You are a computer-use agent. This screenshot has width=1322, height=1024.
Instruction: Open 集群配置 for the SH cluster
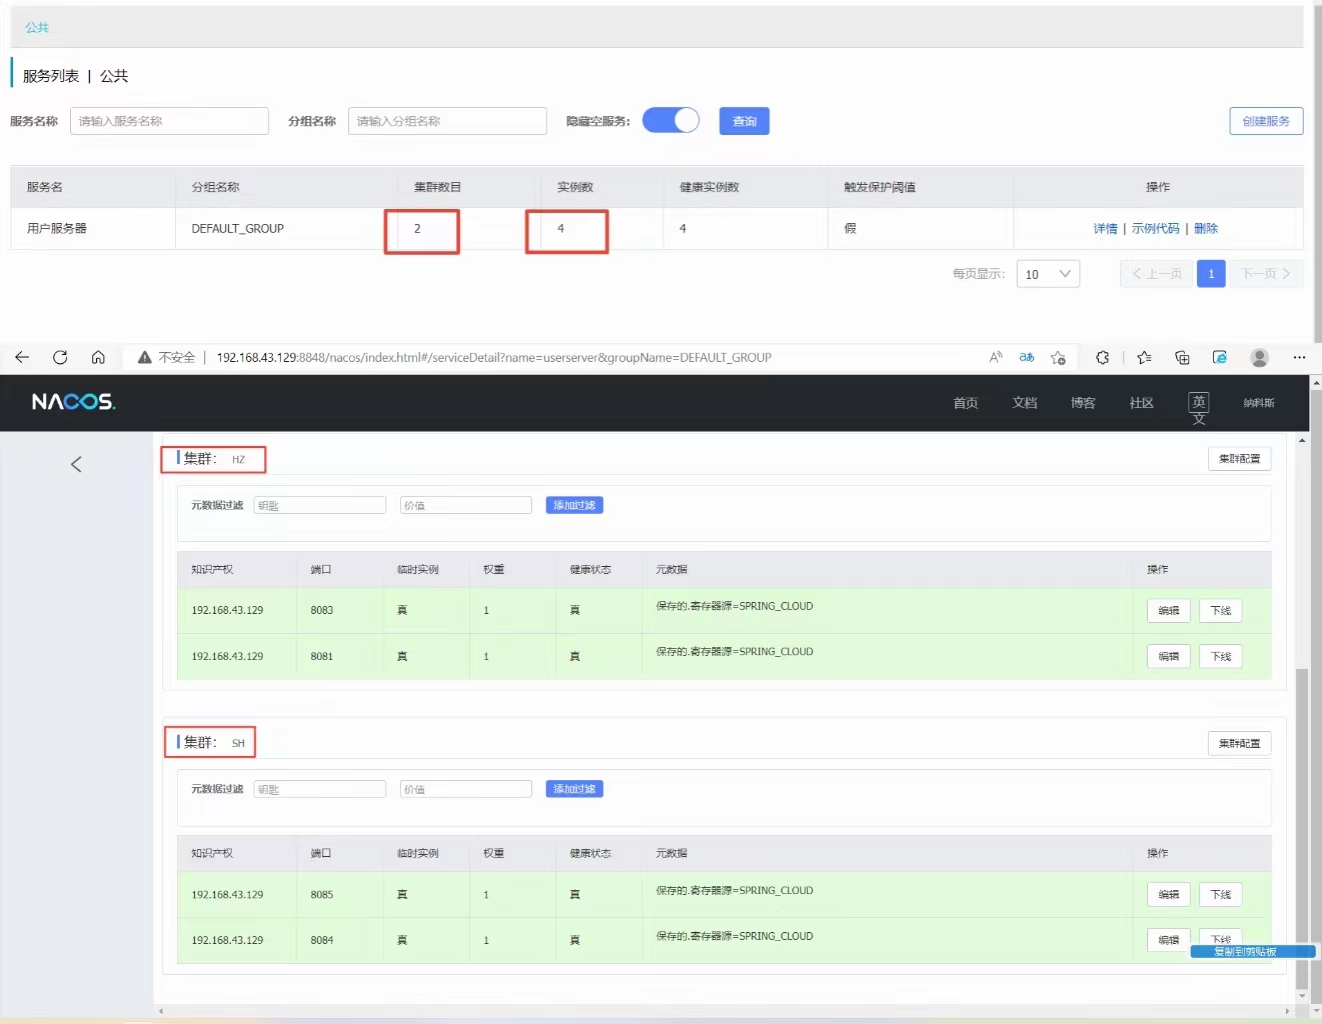(x=1239, y=744)
